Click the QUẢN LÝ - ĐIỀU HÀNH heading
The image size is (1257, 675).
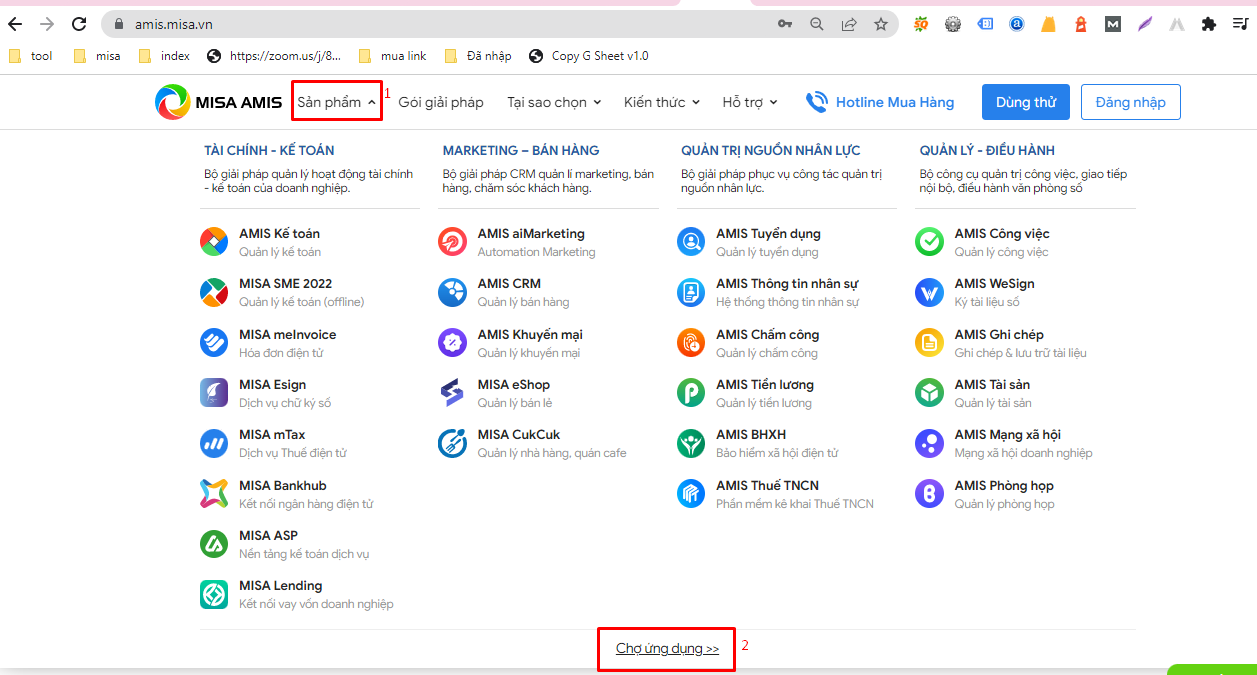pyautogui.click(x=987, y=150)
